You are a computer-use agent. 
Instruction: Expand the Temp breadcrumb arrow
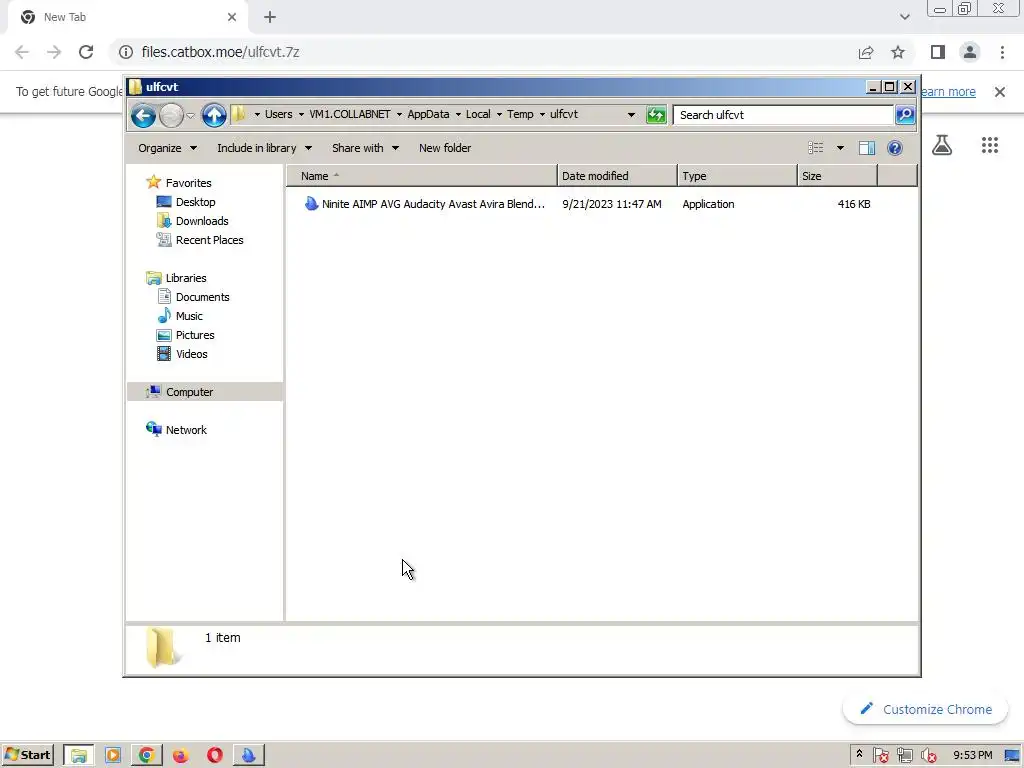pyautogui.click(x=542, y=114)
